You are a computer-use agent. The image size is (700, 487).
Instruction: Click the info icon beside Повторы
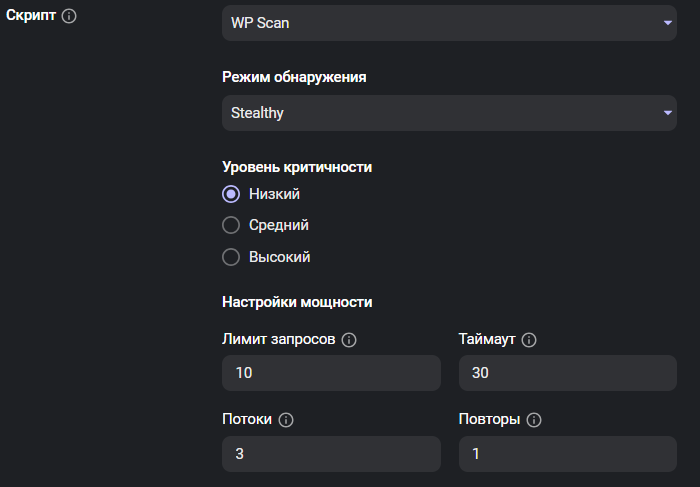point(534,420)
